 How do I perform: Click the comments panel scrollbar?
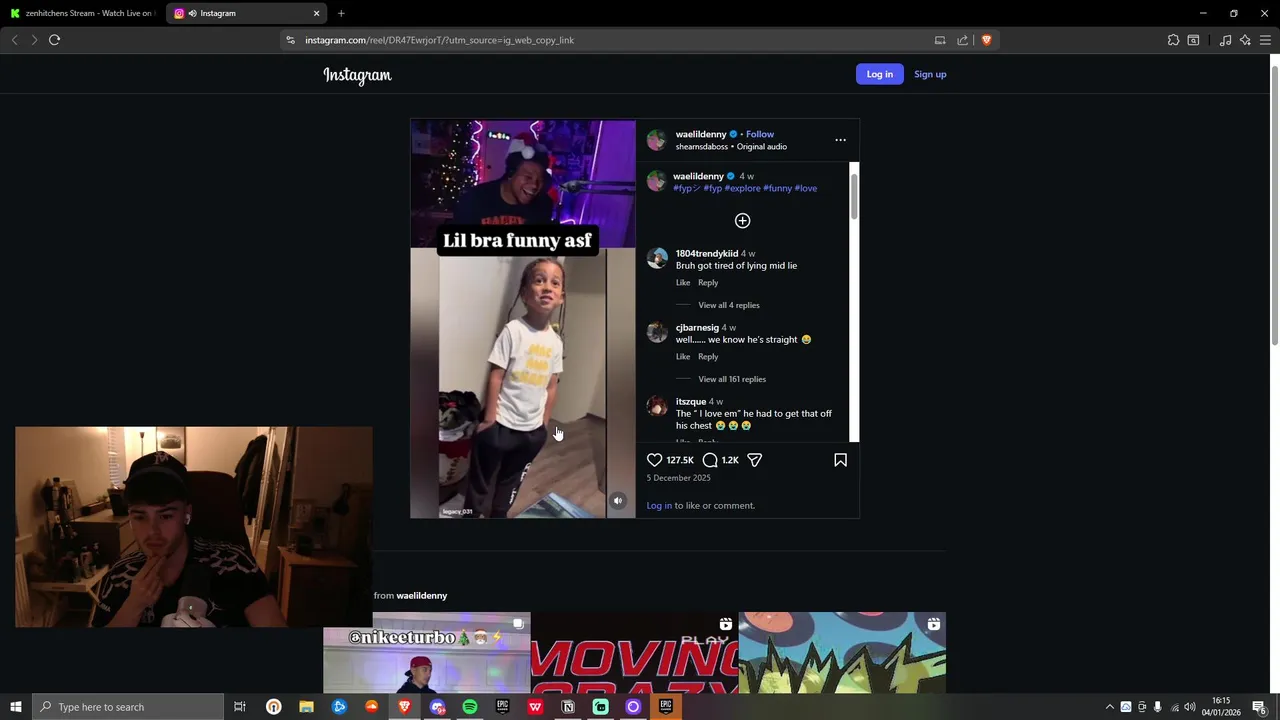(854, 197)
